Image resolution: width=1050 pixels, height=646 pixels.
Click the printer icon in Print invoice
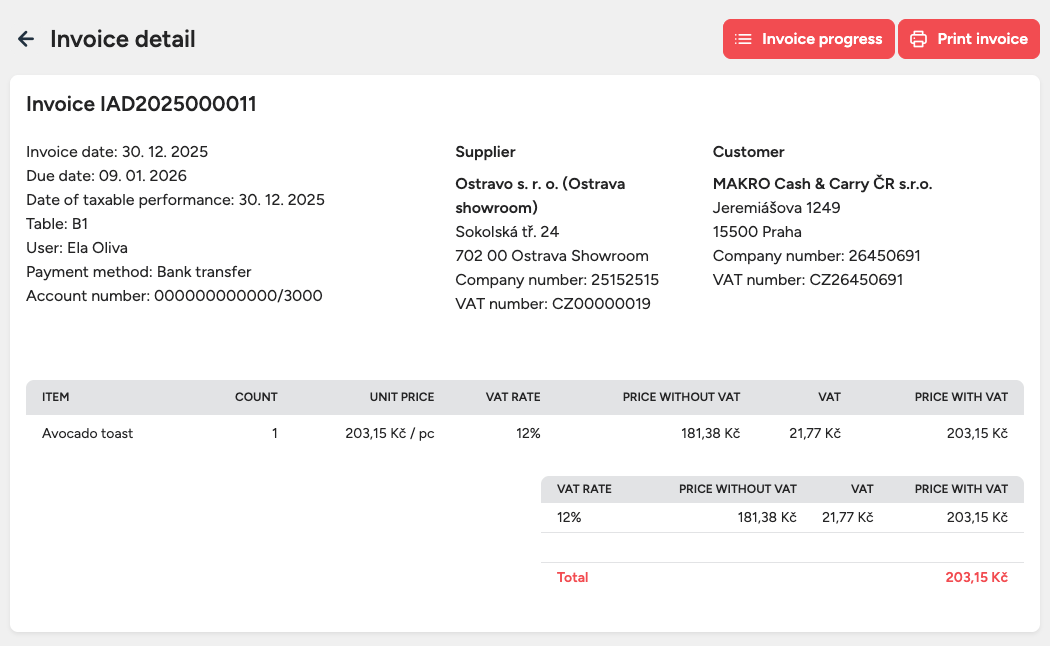(x=918, y=39)
